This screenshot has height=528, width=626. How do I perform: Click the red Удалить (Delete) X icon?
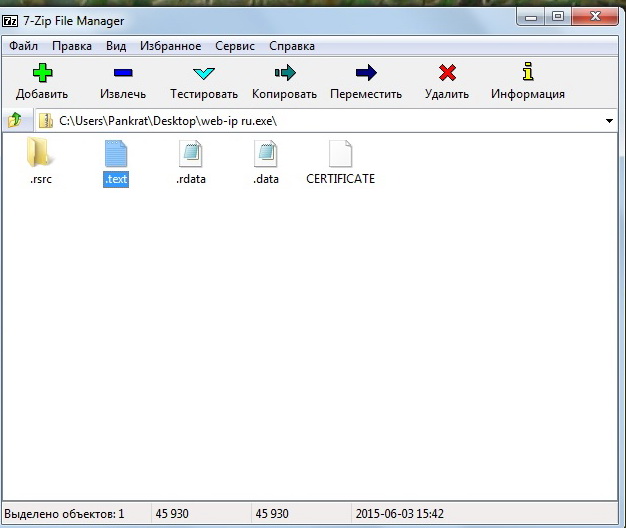pyautogui.click(x=447, y=73)
